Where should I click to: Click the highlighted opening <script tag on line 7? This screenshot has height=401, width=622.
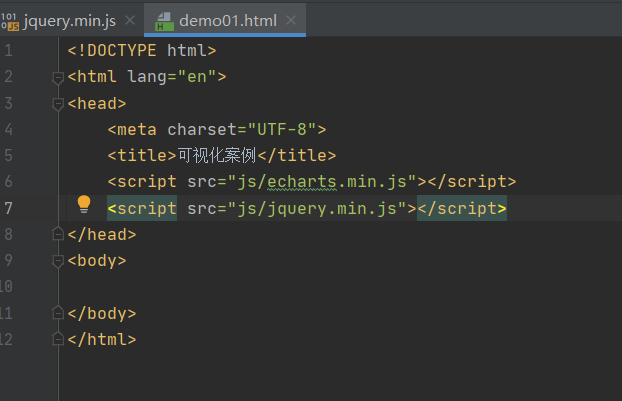coord(142,208)
